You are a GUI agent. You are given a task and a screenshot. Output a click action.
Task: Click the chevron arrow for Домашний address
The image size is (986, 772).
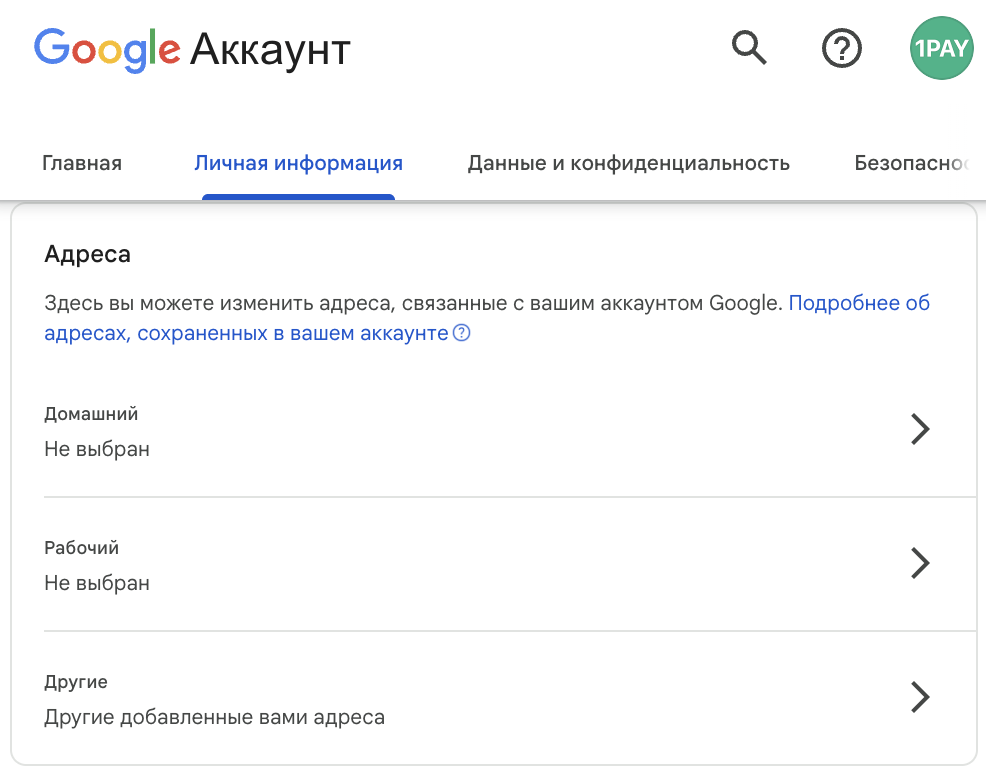click(x=920, y=430)
